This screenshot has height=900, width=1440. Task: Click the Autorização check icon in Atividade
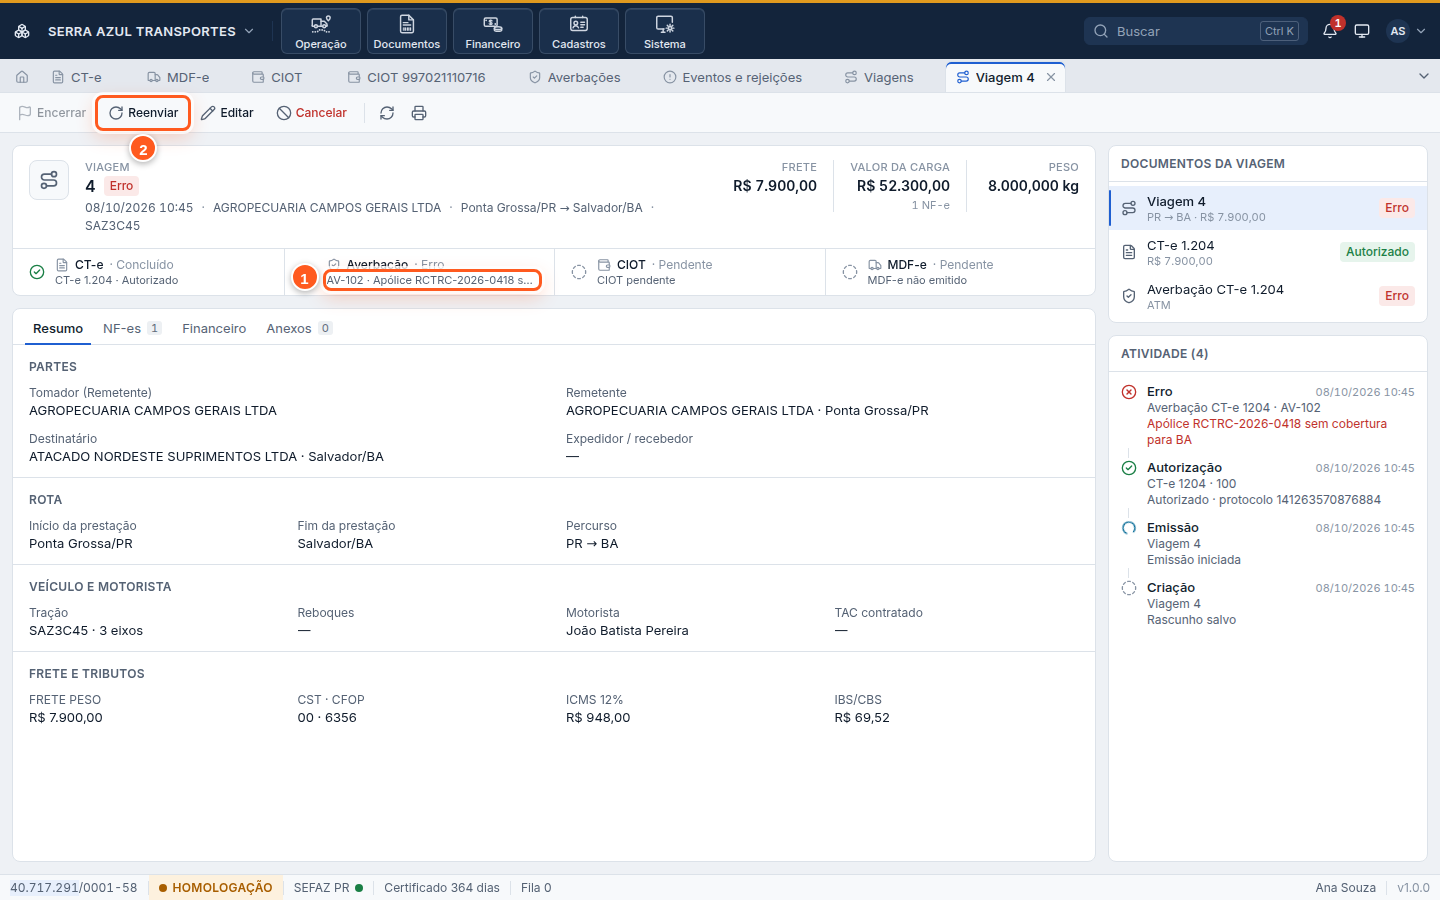click(1129, 468)
